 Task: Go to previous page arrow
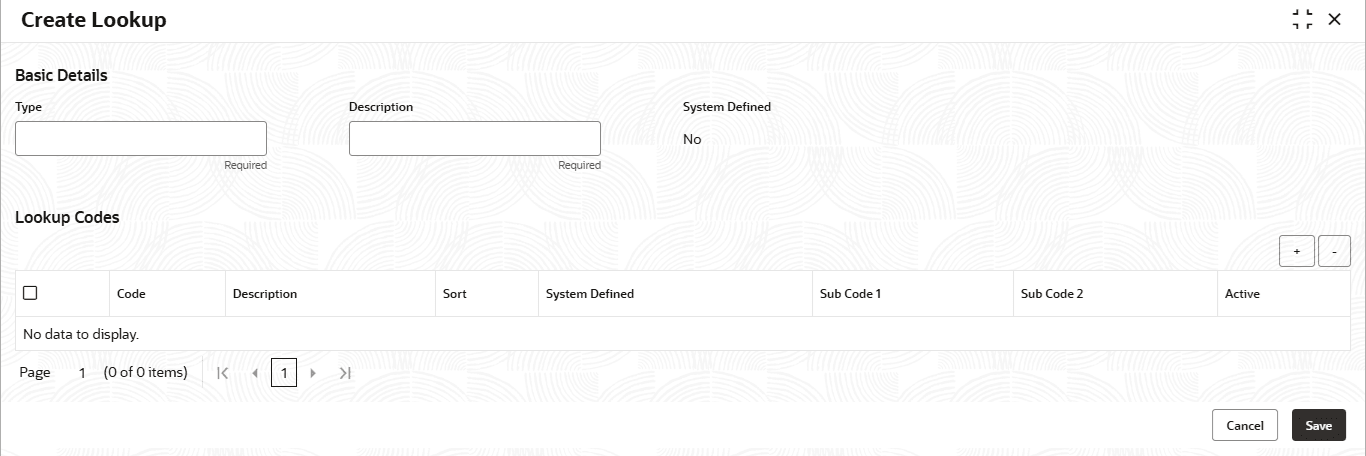click(255, 373)
